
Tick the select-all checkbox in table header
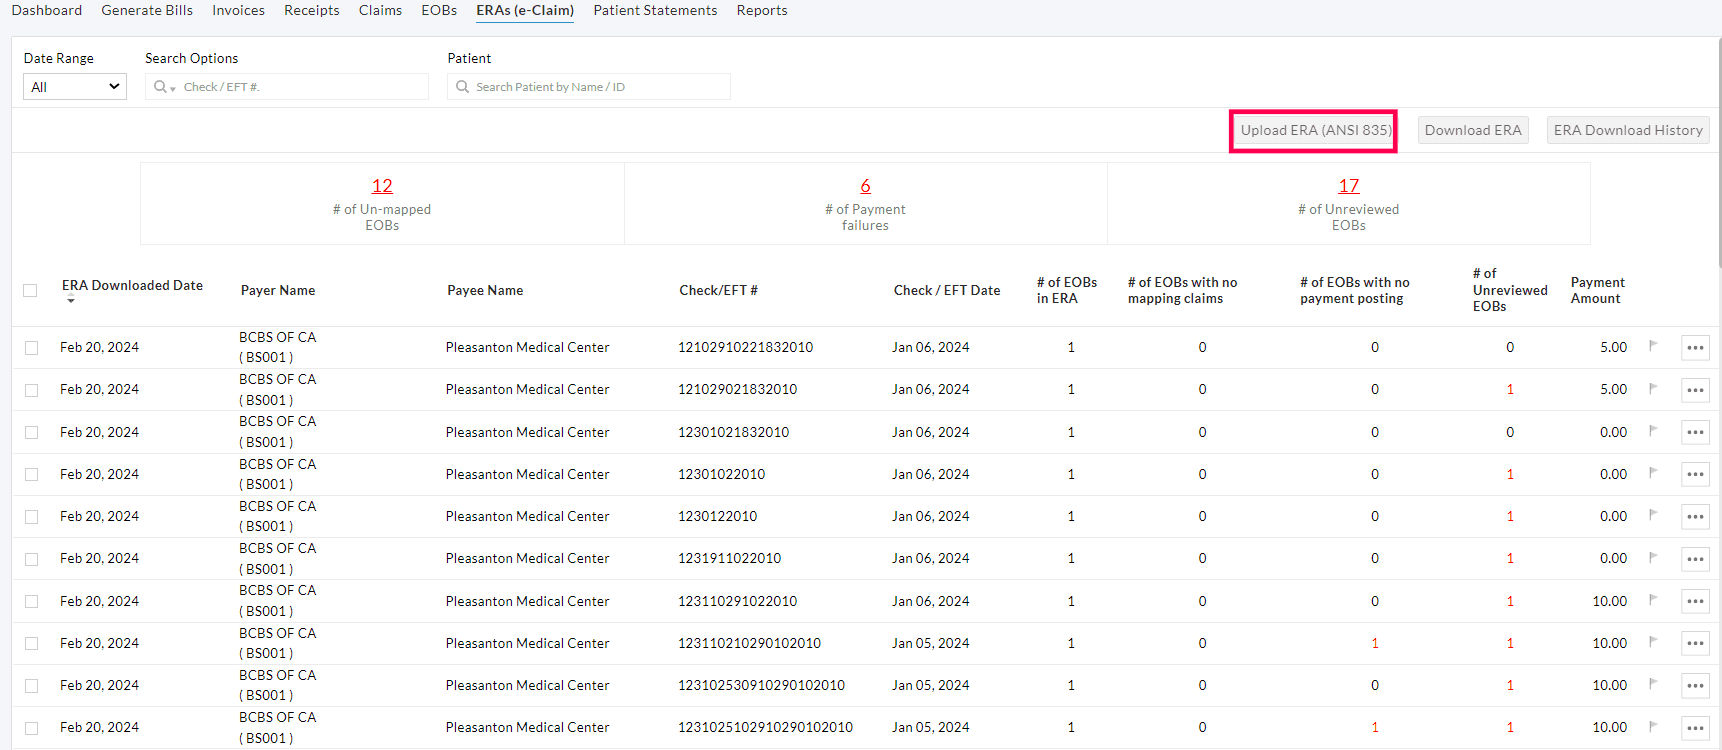point(30,291)
